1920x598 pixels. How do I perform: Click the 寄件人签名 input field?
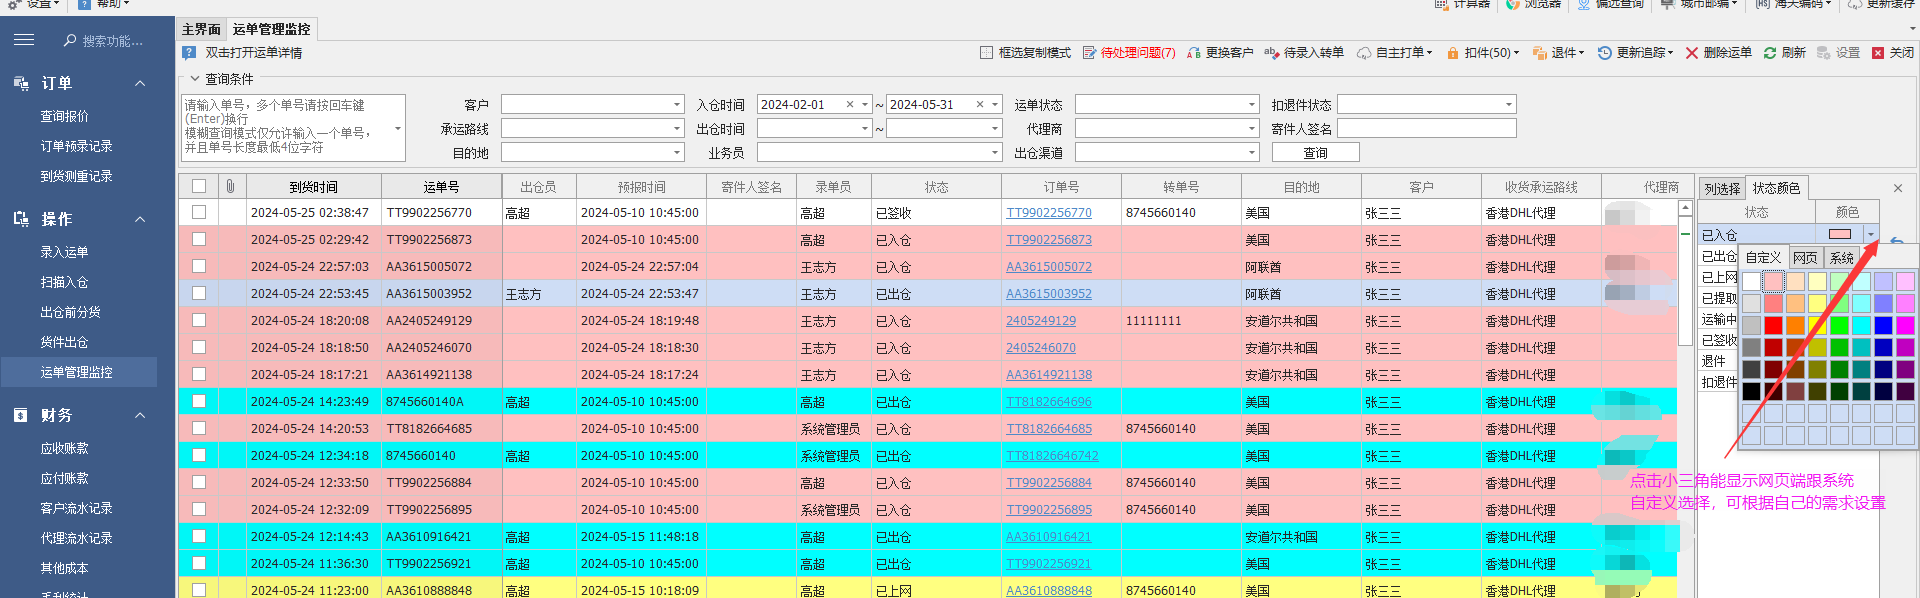pyautogui.click(x=1426, y=129)
